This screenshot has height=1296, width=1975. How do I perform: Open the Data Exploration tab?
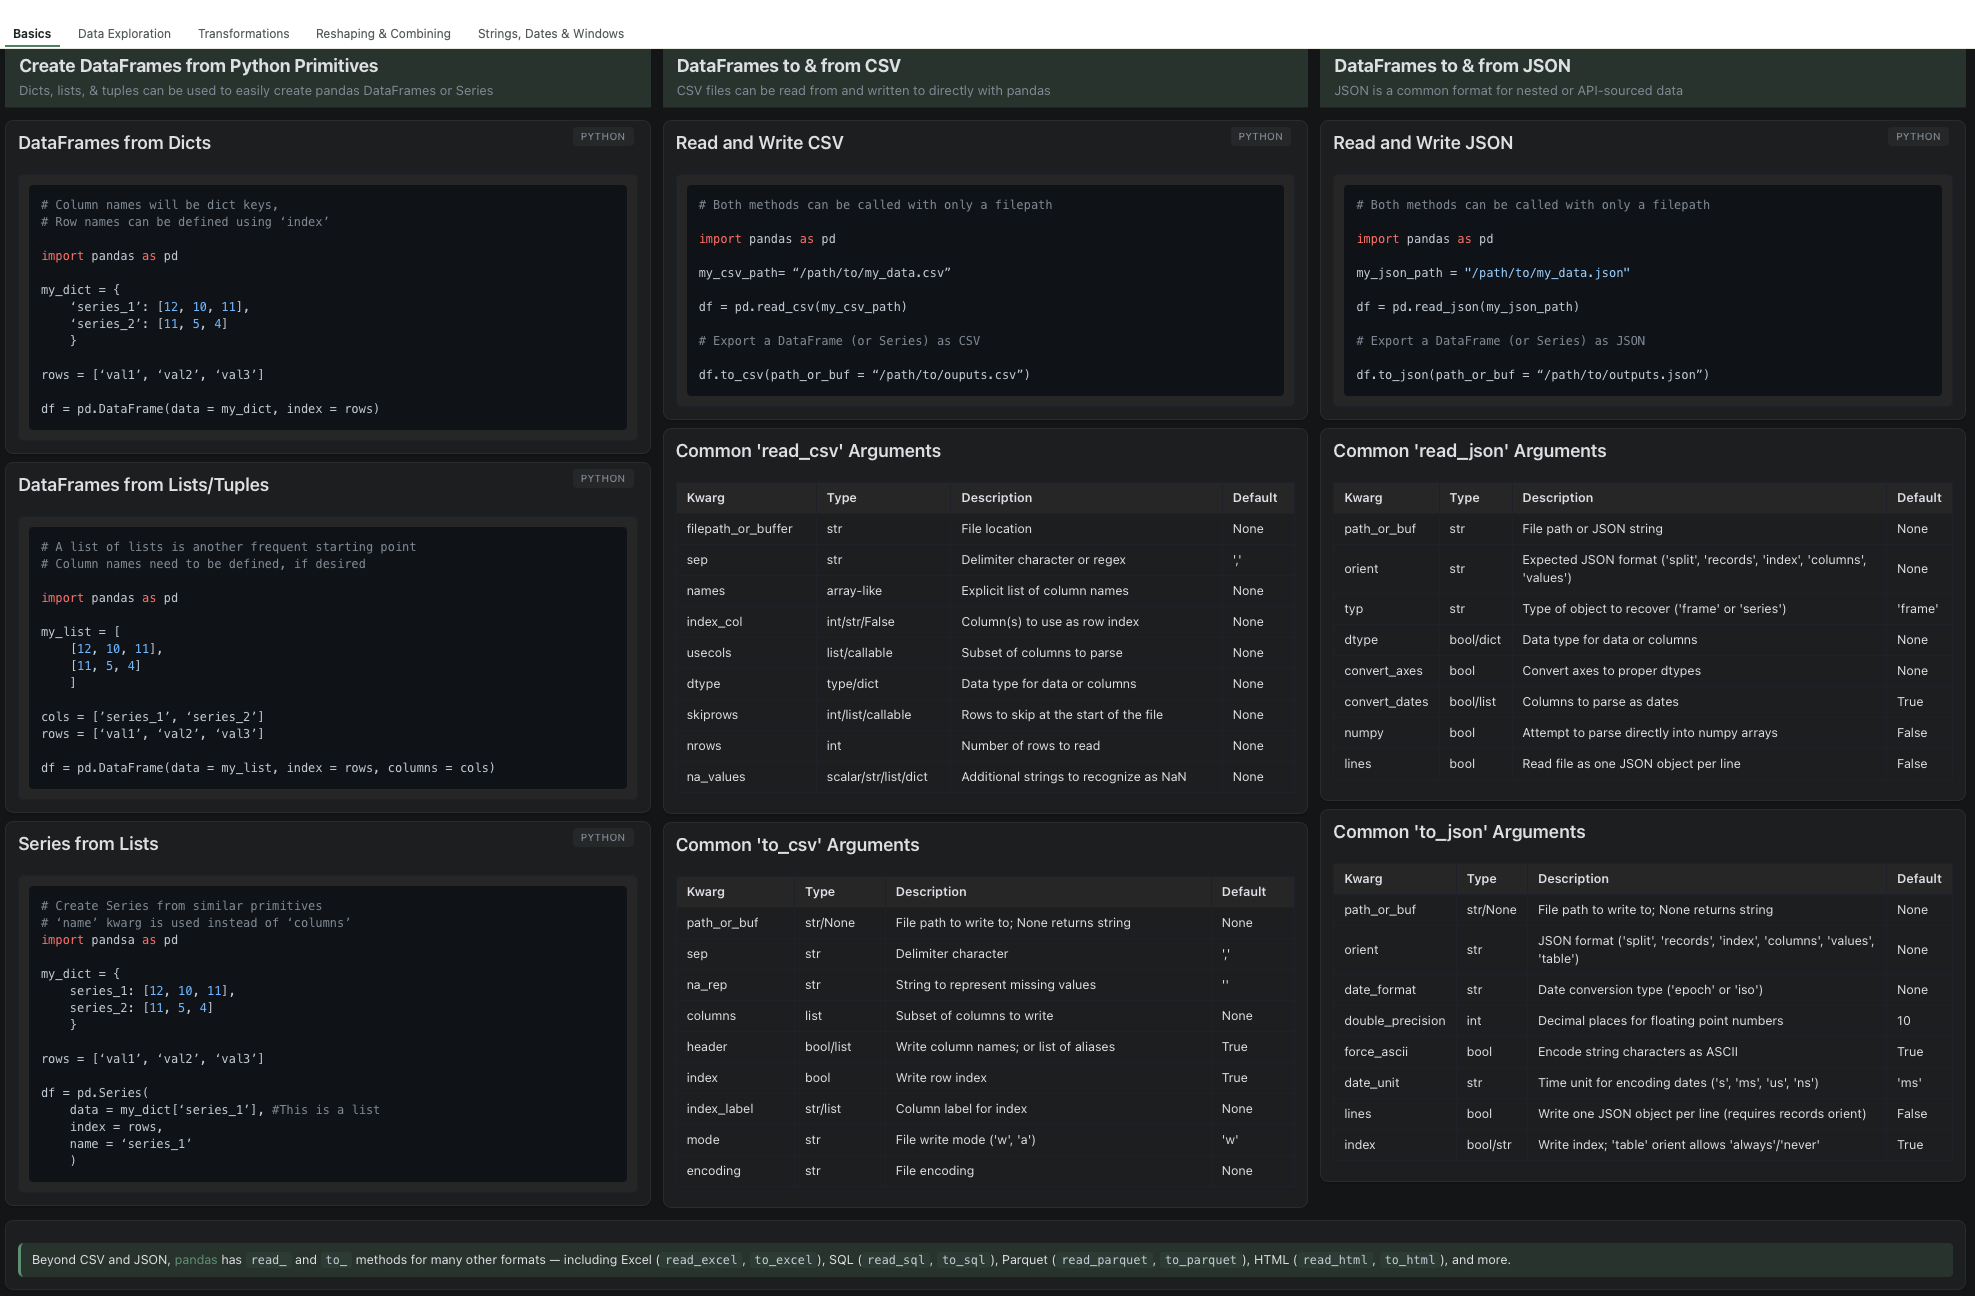124,33
